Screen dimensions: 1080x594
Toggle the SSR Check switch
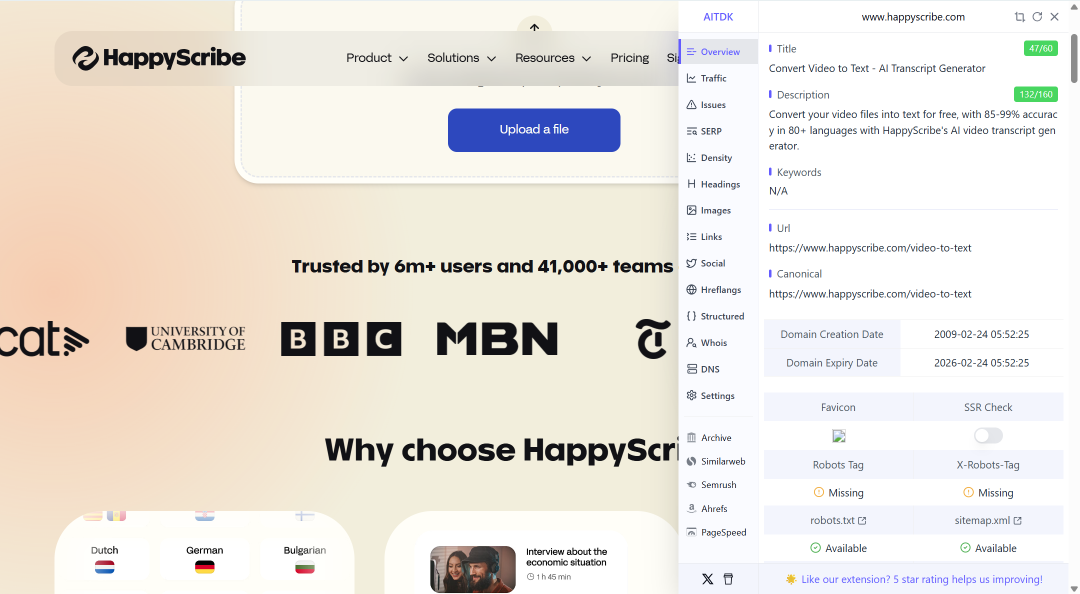(x=988, y=436)
